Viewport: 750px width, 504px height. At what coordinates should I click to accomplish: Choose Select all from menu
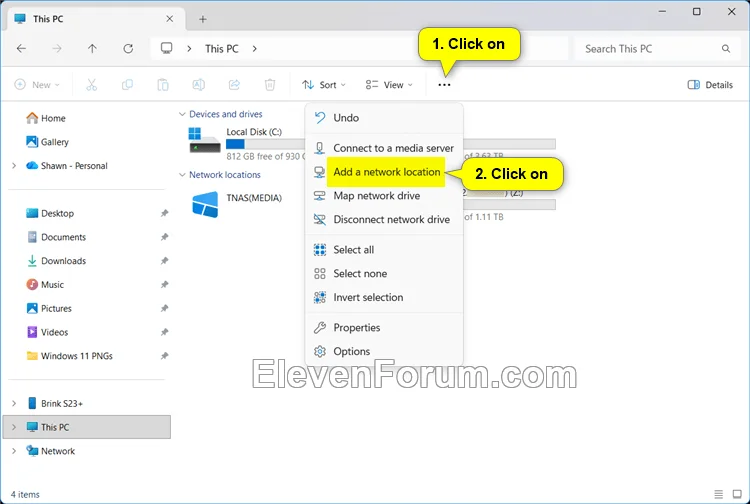tap(384, 250)
